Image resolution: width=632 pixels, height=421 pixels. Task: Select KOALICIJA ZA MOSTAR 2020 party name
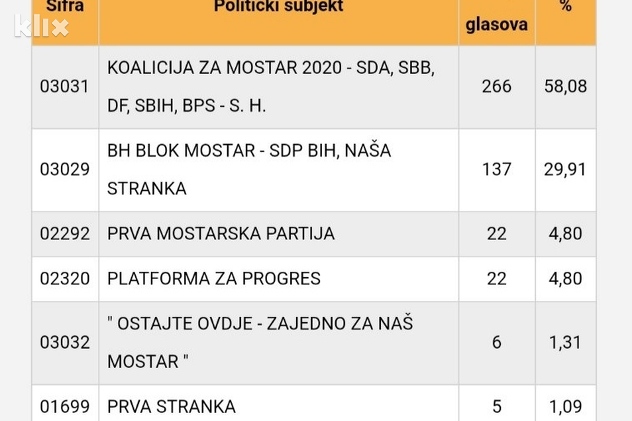(270, 86)
